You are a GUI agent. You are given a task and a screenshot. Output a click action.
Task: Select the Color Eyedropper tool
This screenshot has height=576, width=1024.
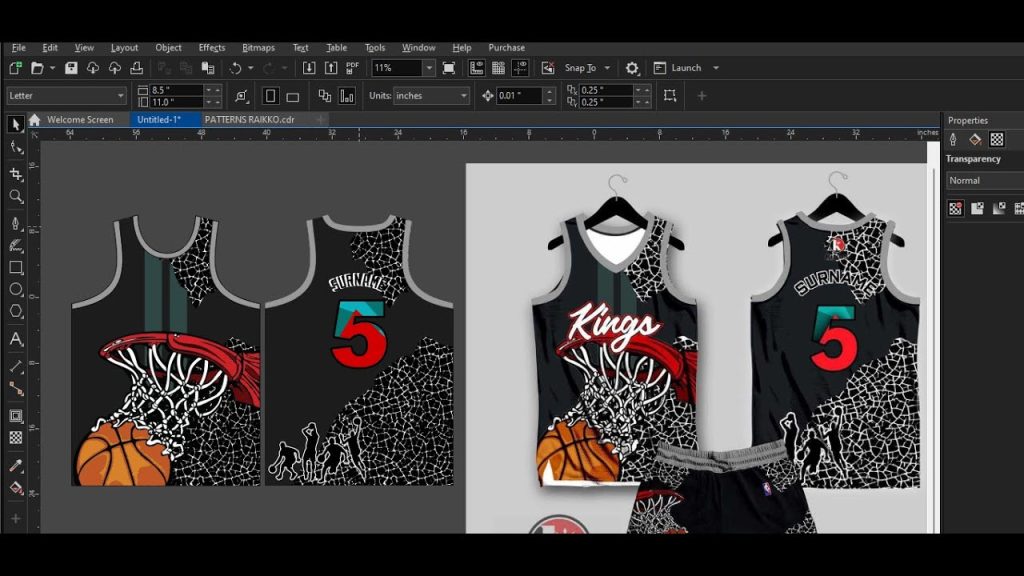point(16,466)
